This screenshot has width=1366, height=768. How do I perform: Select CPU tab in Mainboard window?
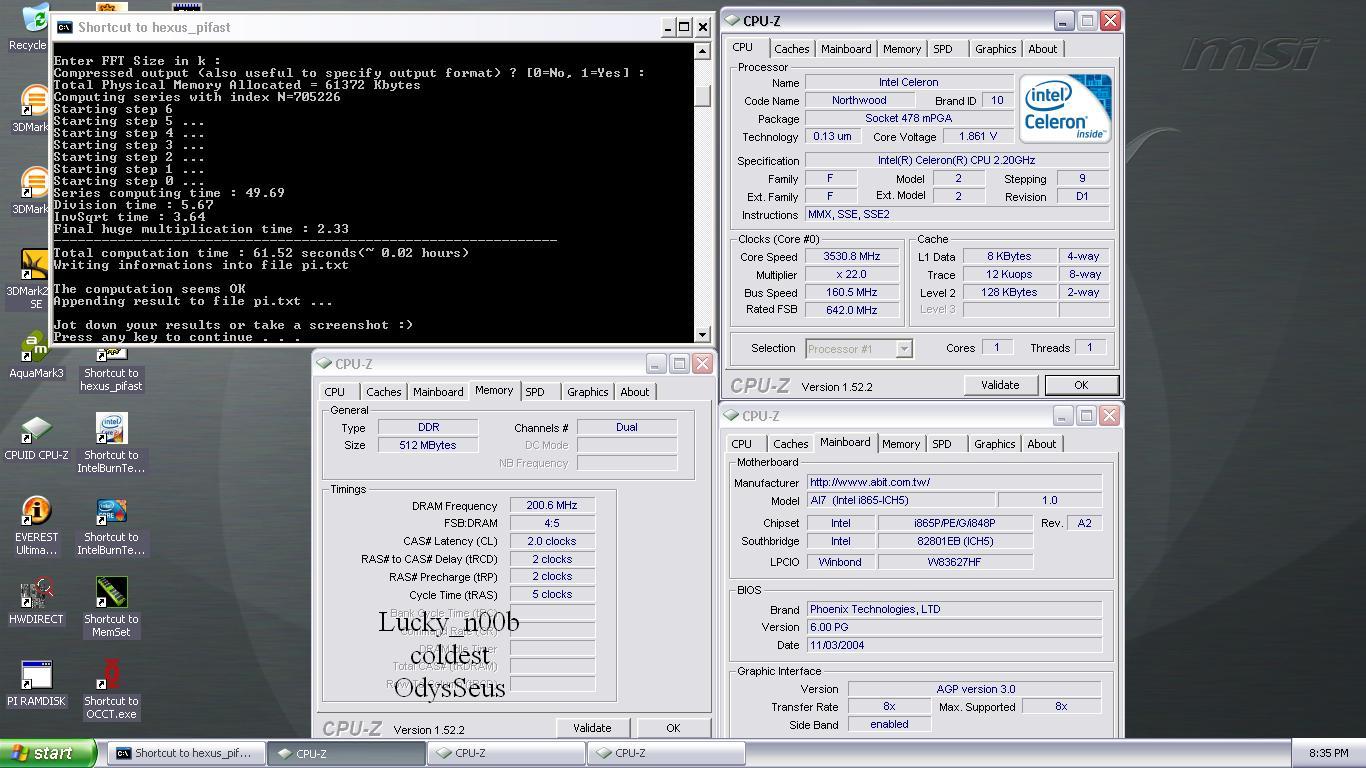pos(741,444)
